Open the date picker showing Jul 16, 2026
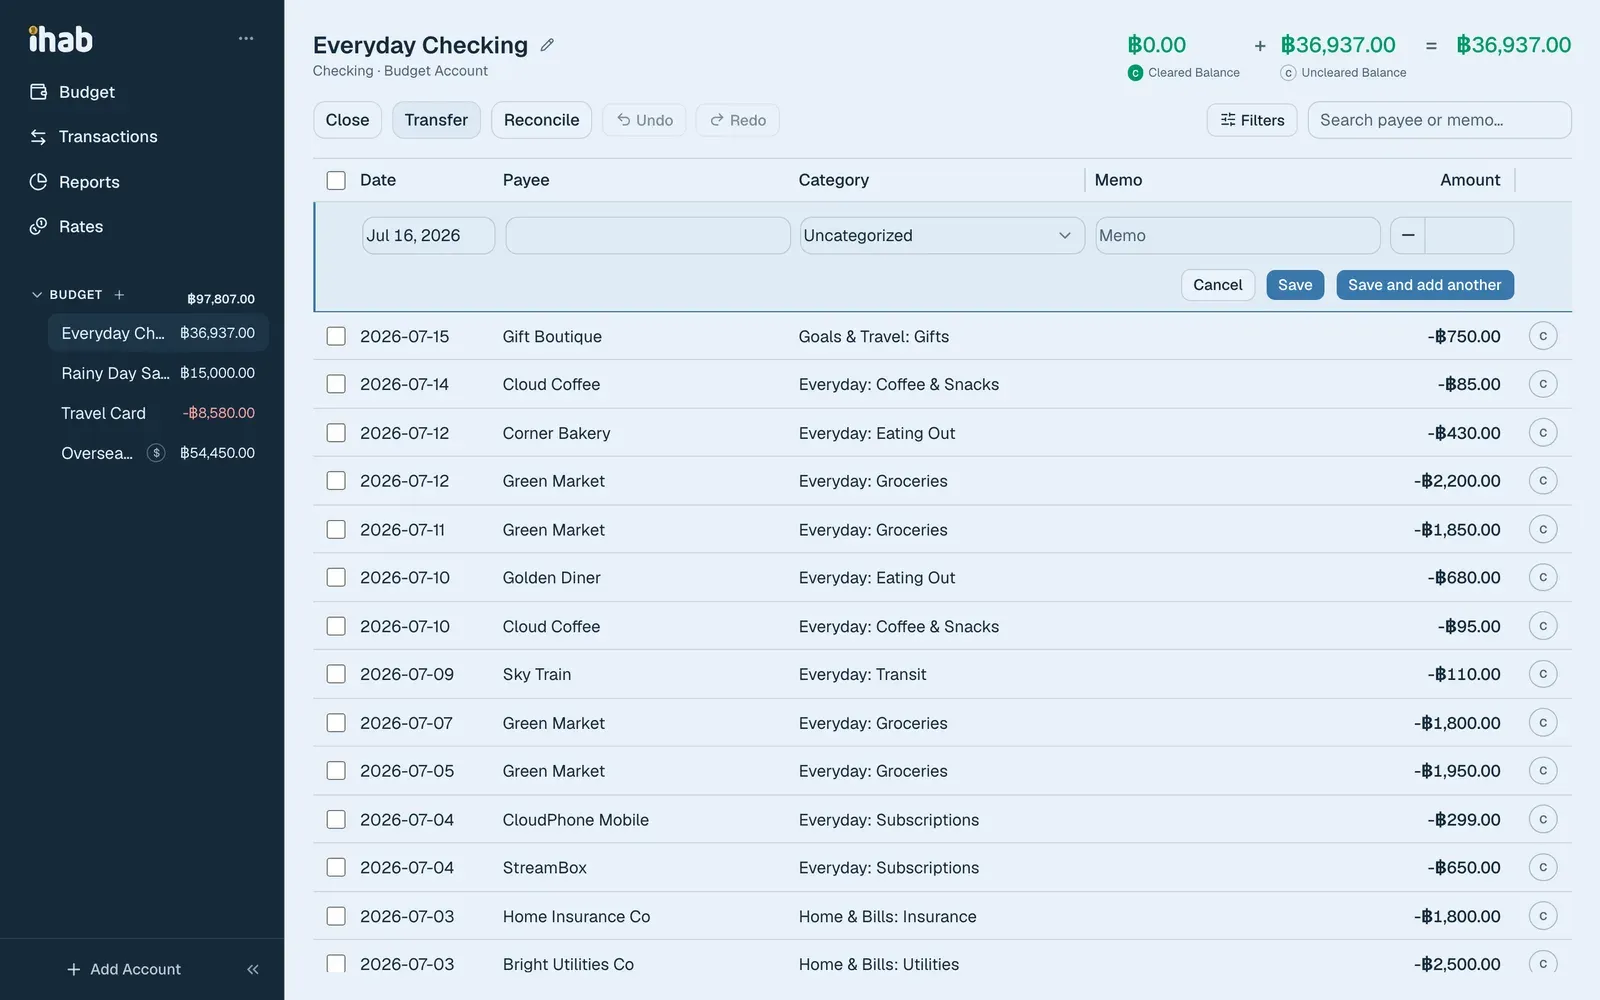This screenshot has width=1600, height=1000. (428, 236)
